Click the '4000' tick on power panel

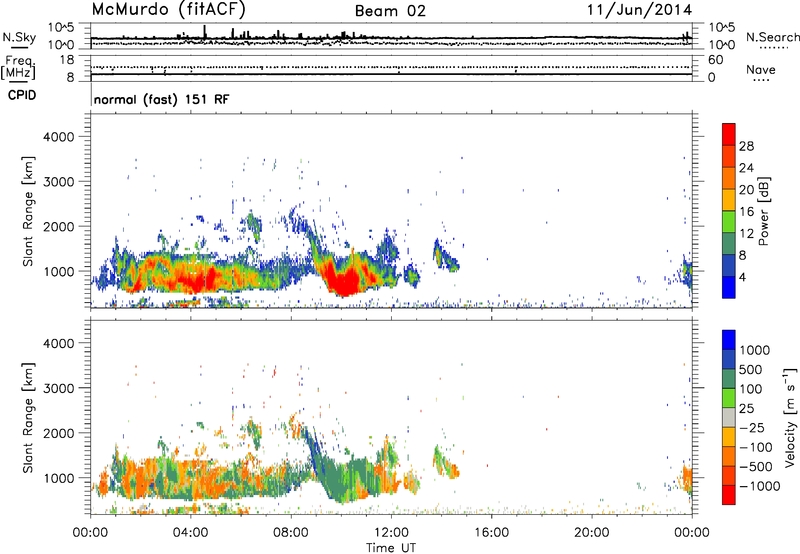(x=58, y=137)
